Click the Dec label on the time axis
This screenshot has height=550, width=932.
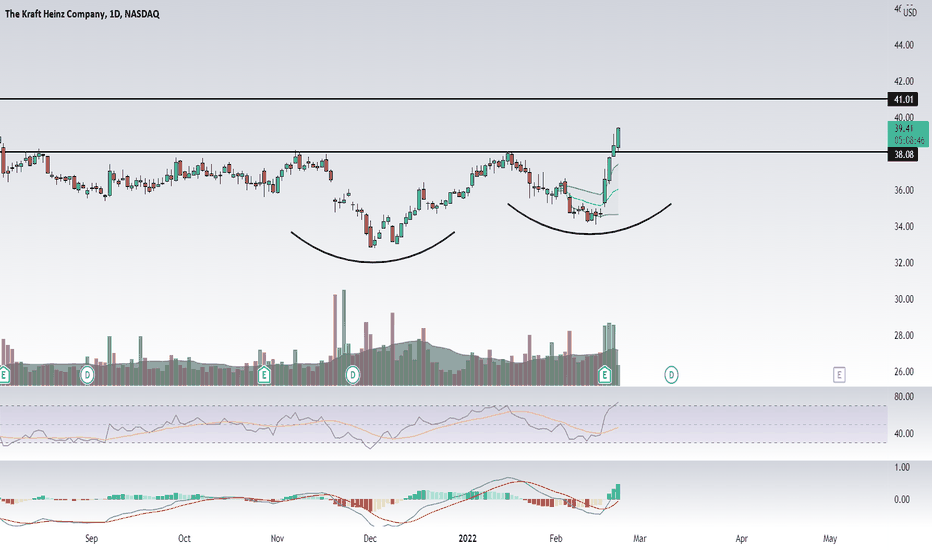(370, 538)
